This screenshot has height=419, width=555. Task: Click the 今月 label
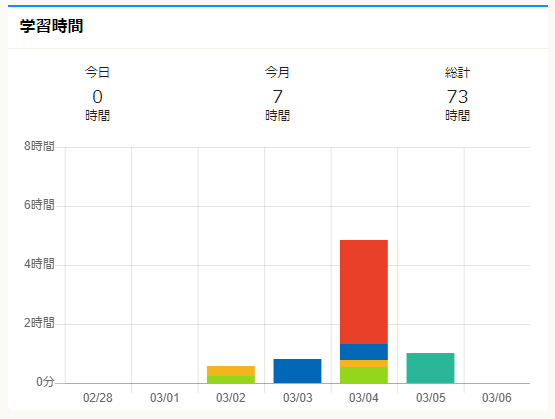278,72
